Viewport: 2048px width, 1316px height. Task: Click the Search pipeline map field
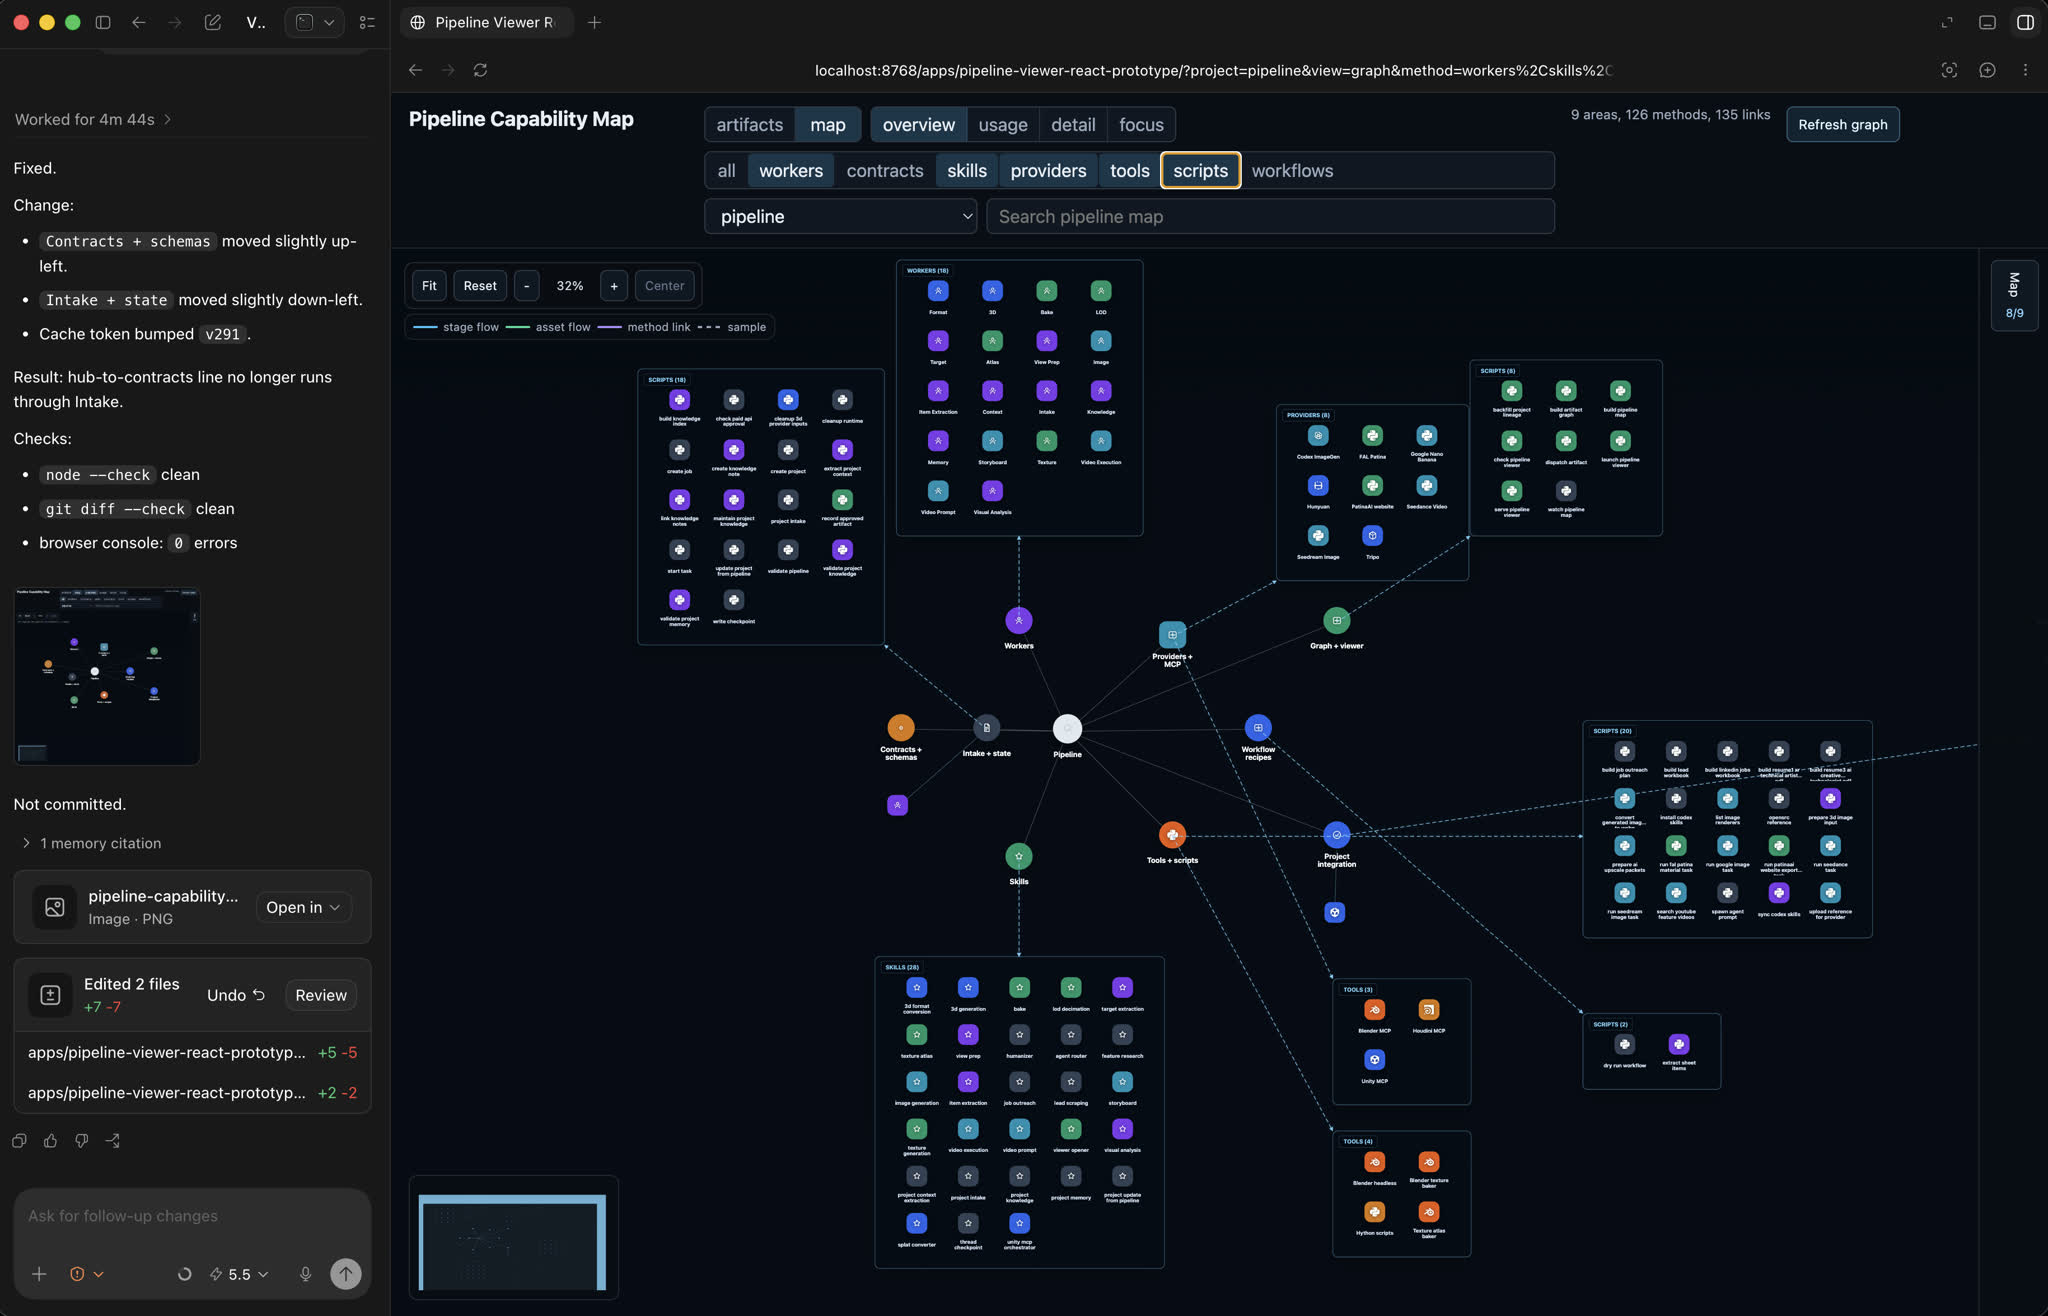1270,217
